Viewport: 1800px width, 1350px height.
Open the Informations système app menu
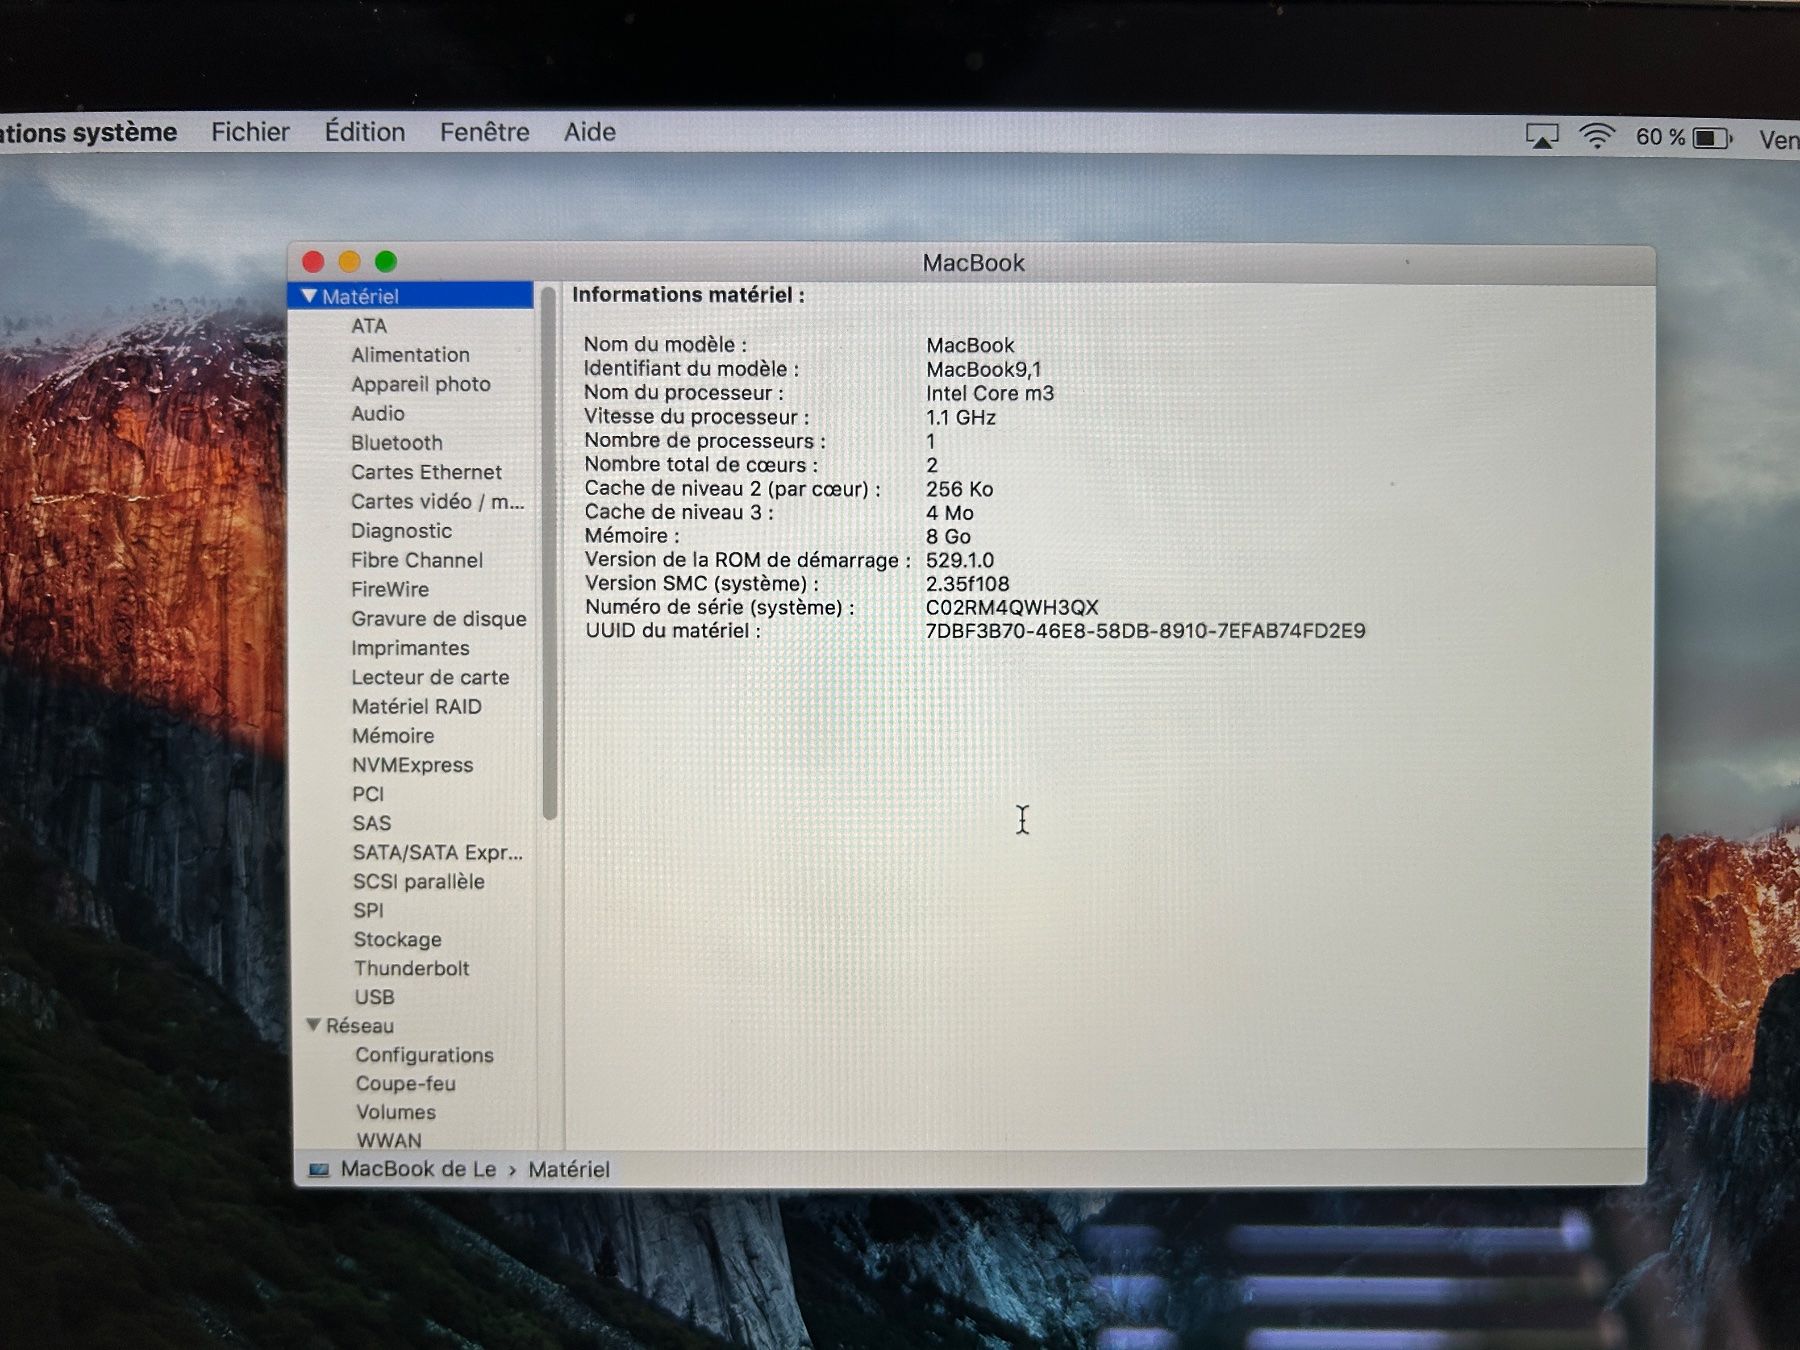tap(88, 133)
